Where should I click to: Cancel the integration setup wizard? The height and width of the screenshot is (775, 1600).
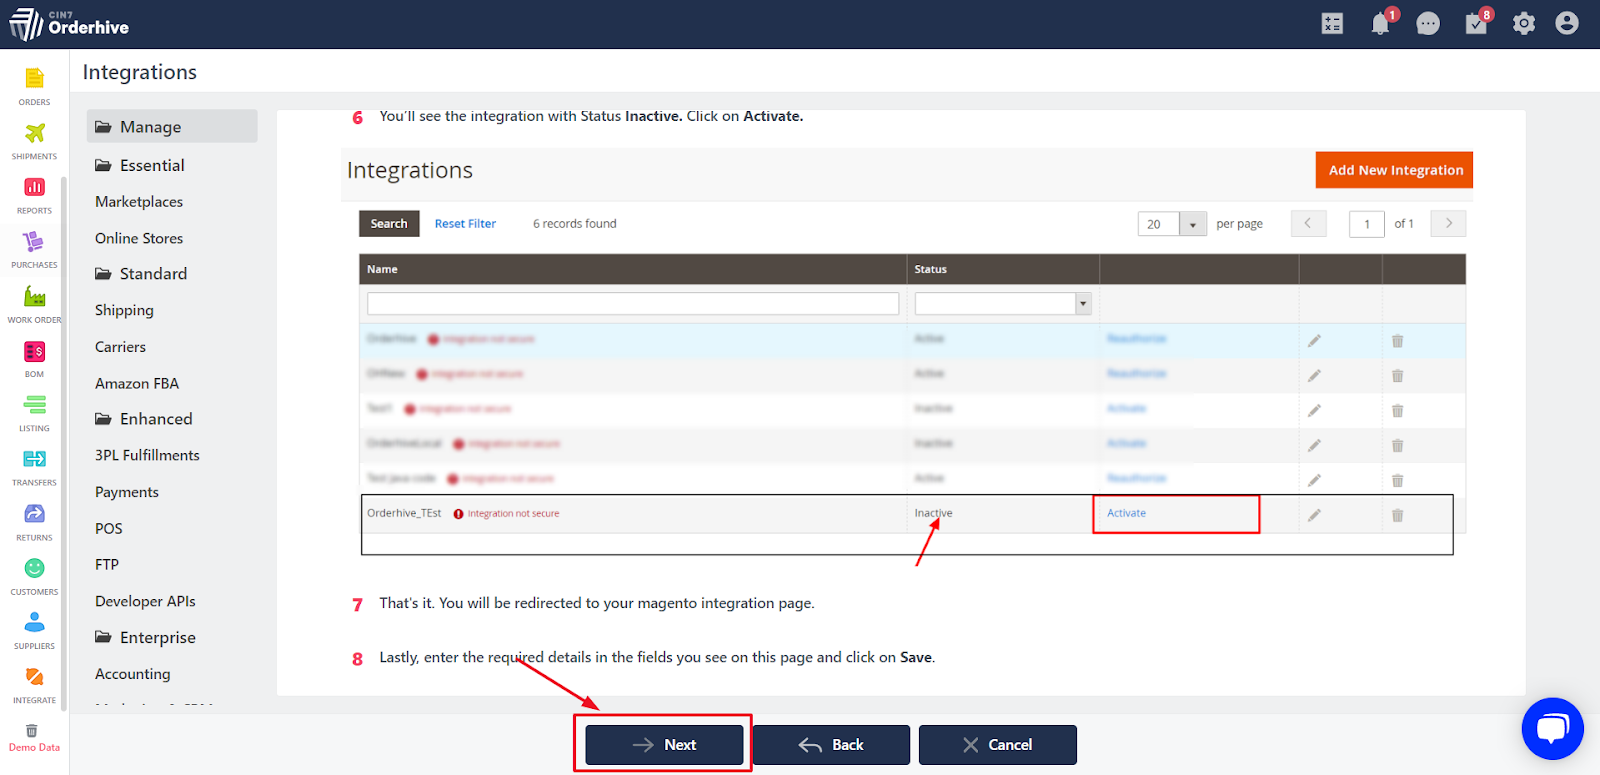(x=998, y=745)
